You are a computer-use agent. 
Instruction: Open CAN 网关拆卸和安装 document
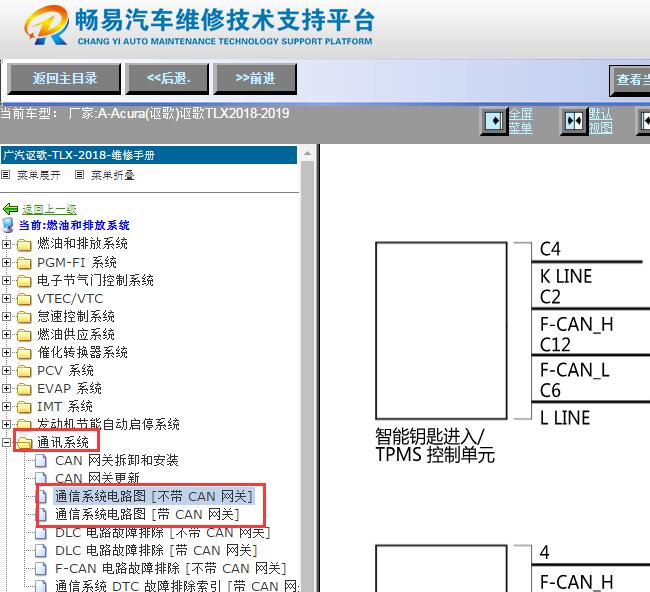click(117, 460)
